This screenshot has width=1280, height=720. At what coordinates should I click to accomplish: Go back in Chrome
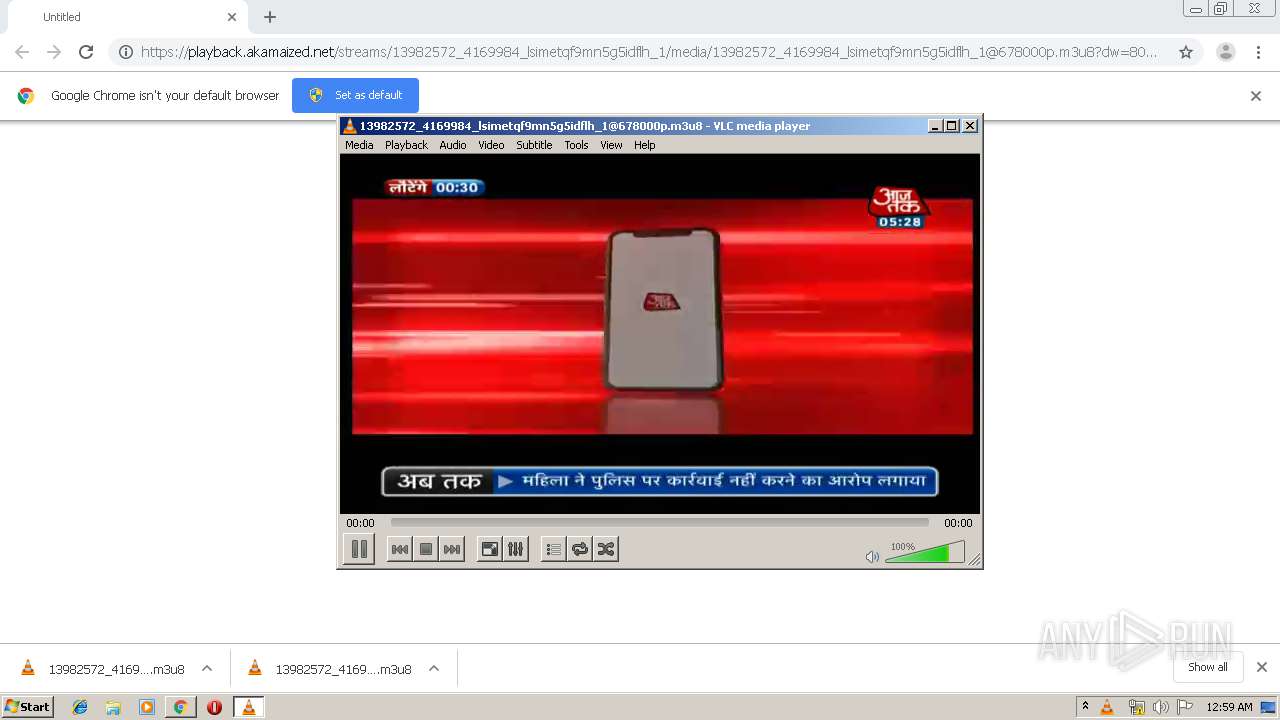(22, 52)
